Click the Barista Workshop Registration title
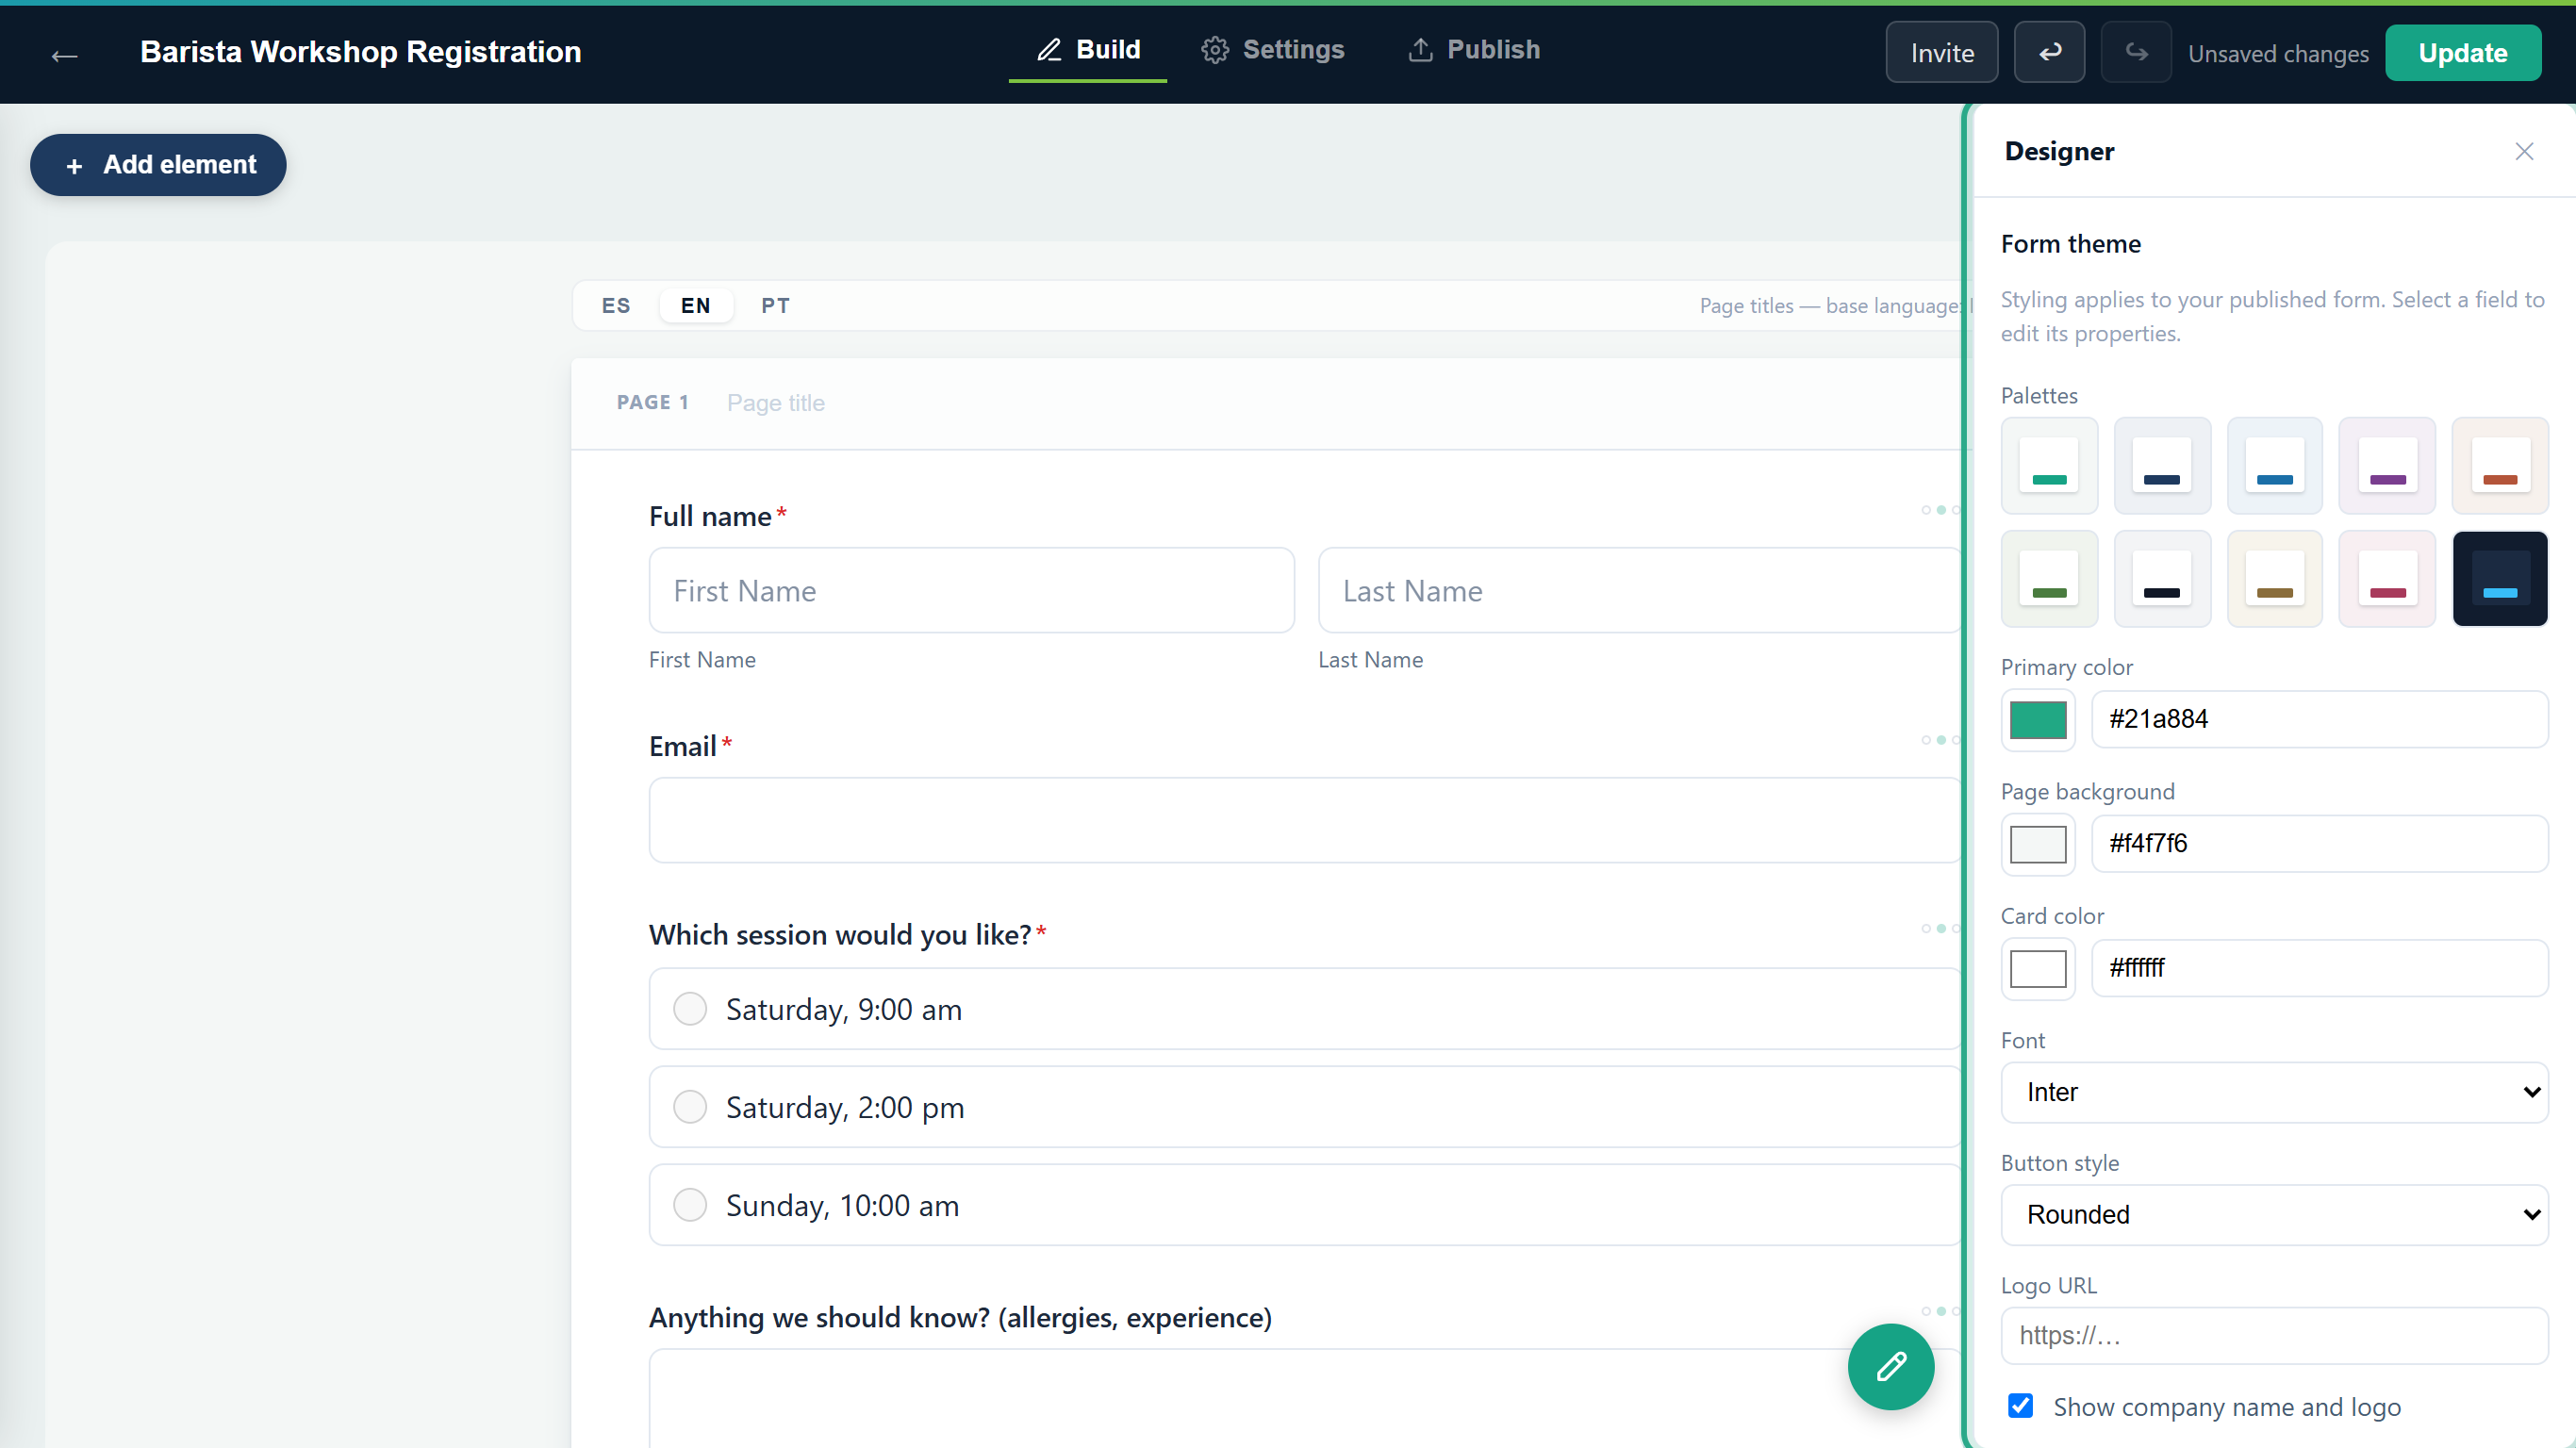This screenshot has width=2576, height=1448. (x=360, y=52)
